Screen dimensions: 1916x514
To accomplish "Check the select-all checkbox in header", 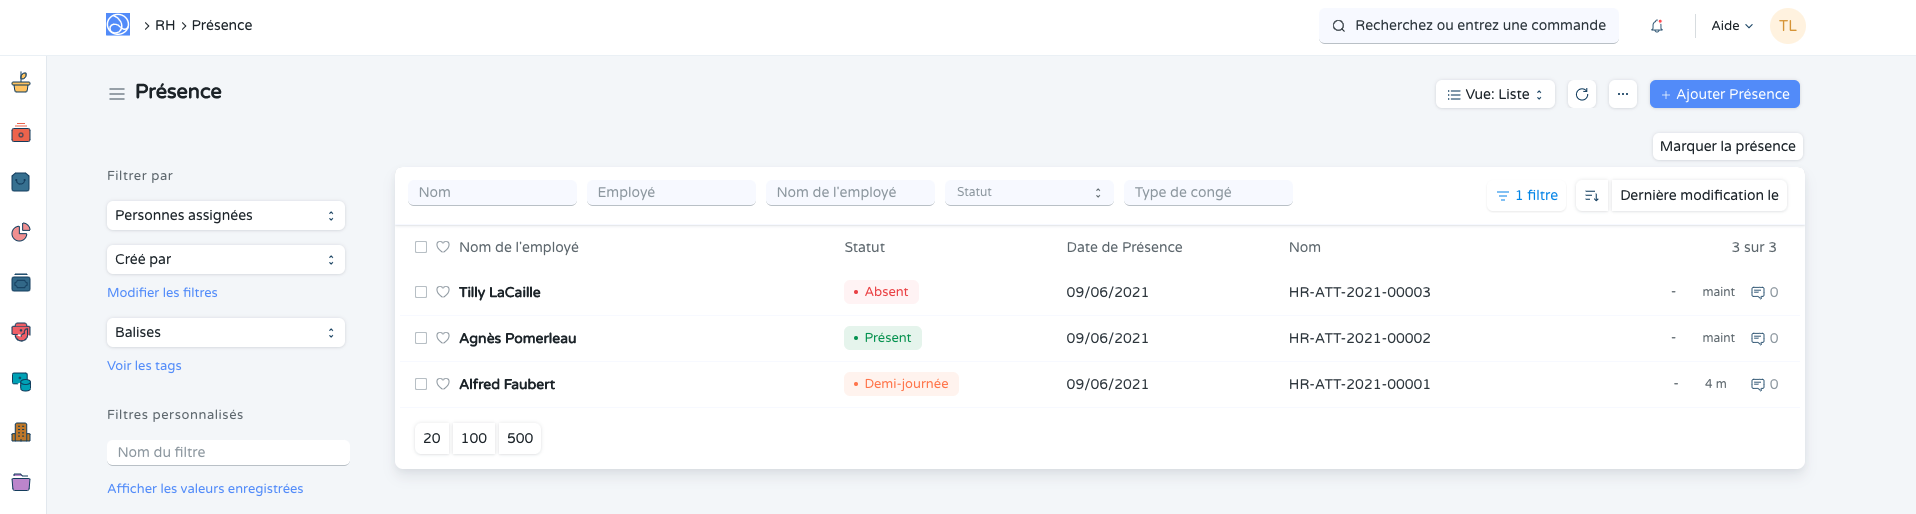I will 421,247.
